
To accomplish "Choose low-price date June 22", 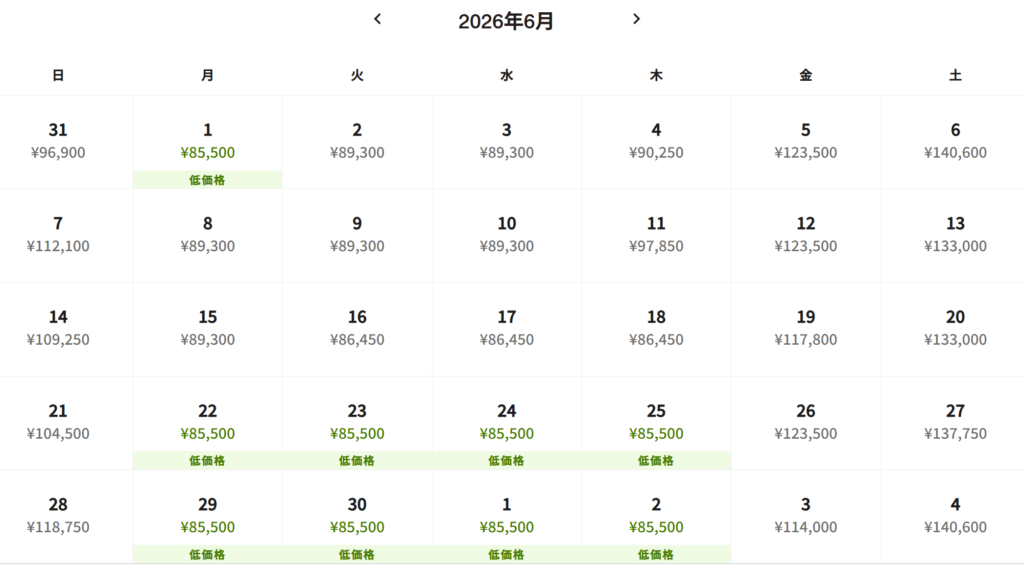I will coord(207,423).
